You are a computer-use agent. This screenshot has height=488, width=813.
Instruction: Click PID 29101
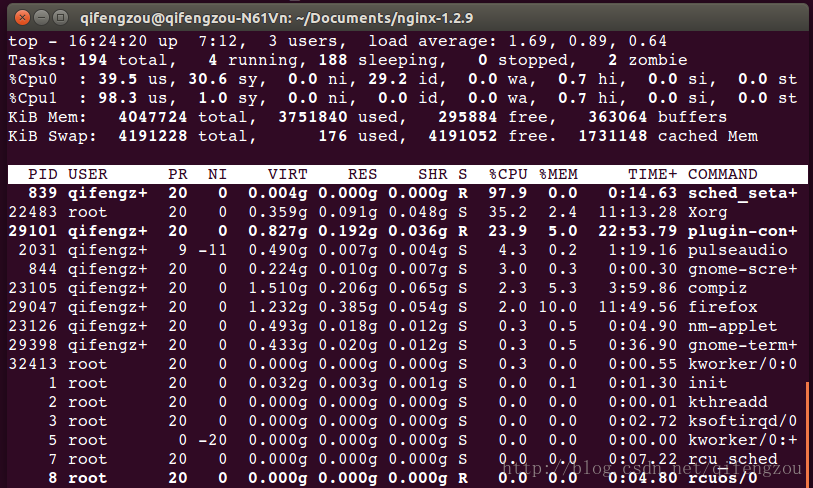33,231
